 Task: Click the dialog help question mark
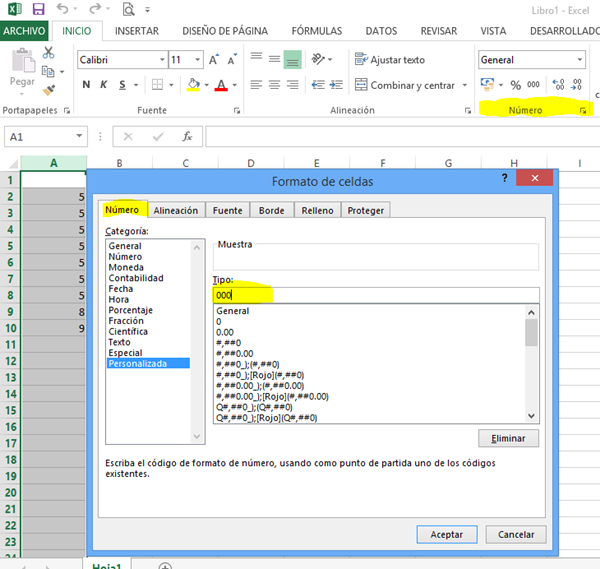pyautogui.click(x=504, y=178)
